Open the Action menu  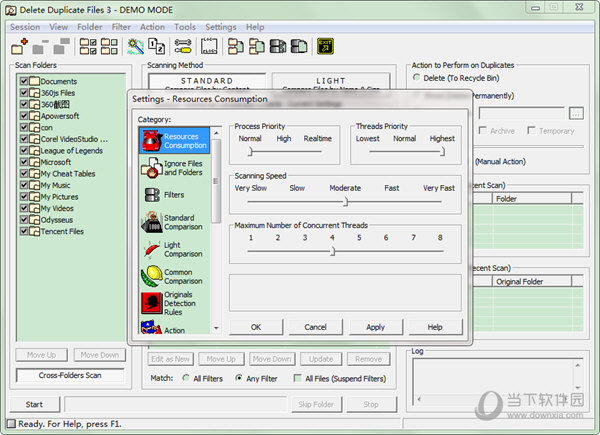pos(152,27)
